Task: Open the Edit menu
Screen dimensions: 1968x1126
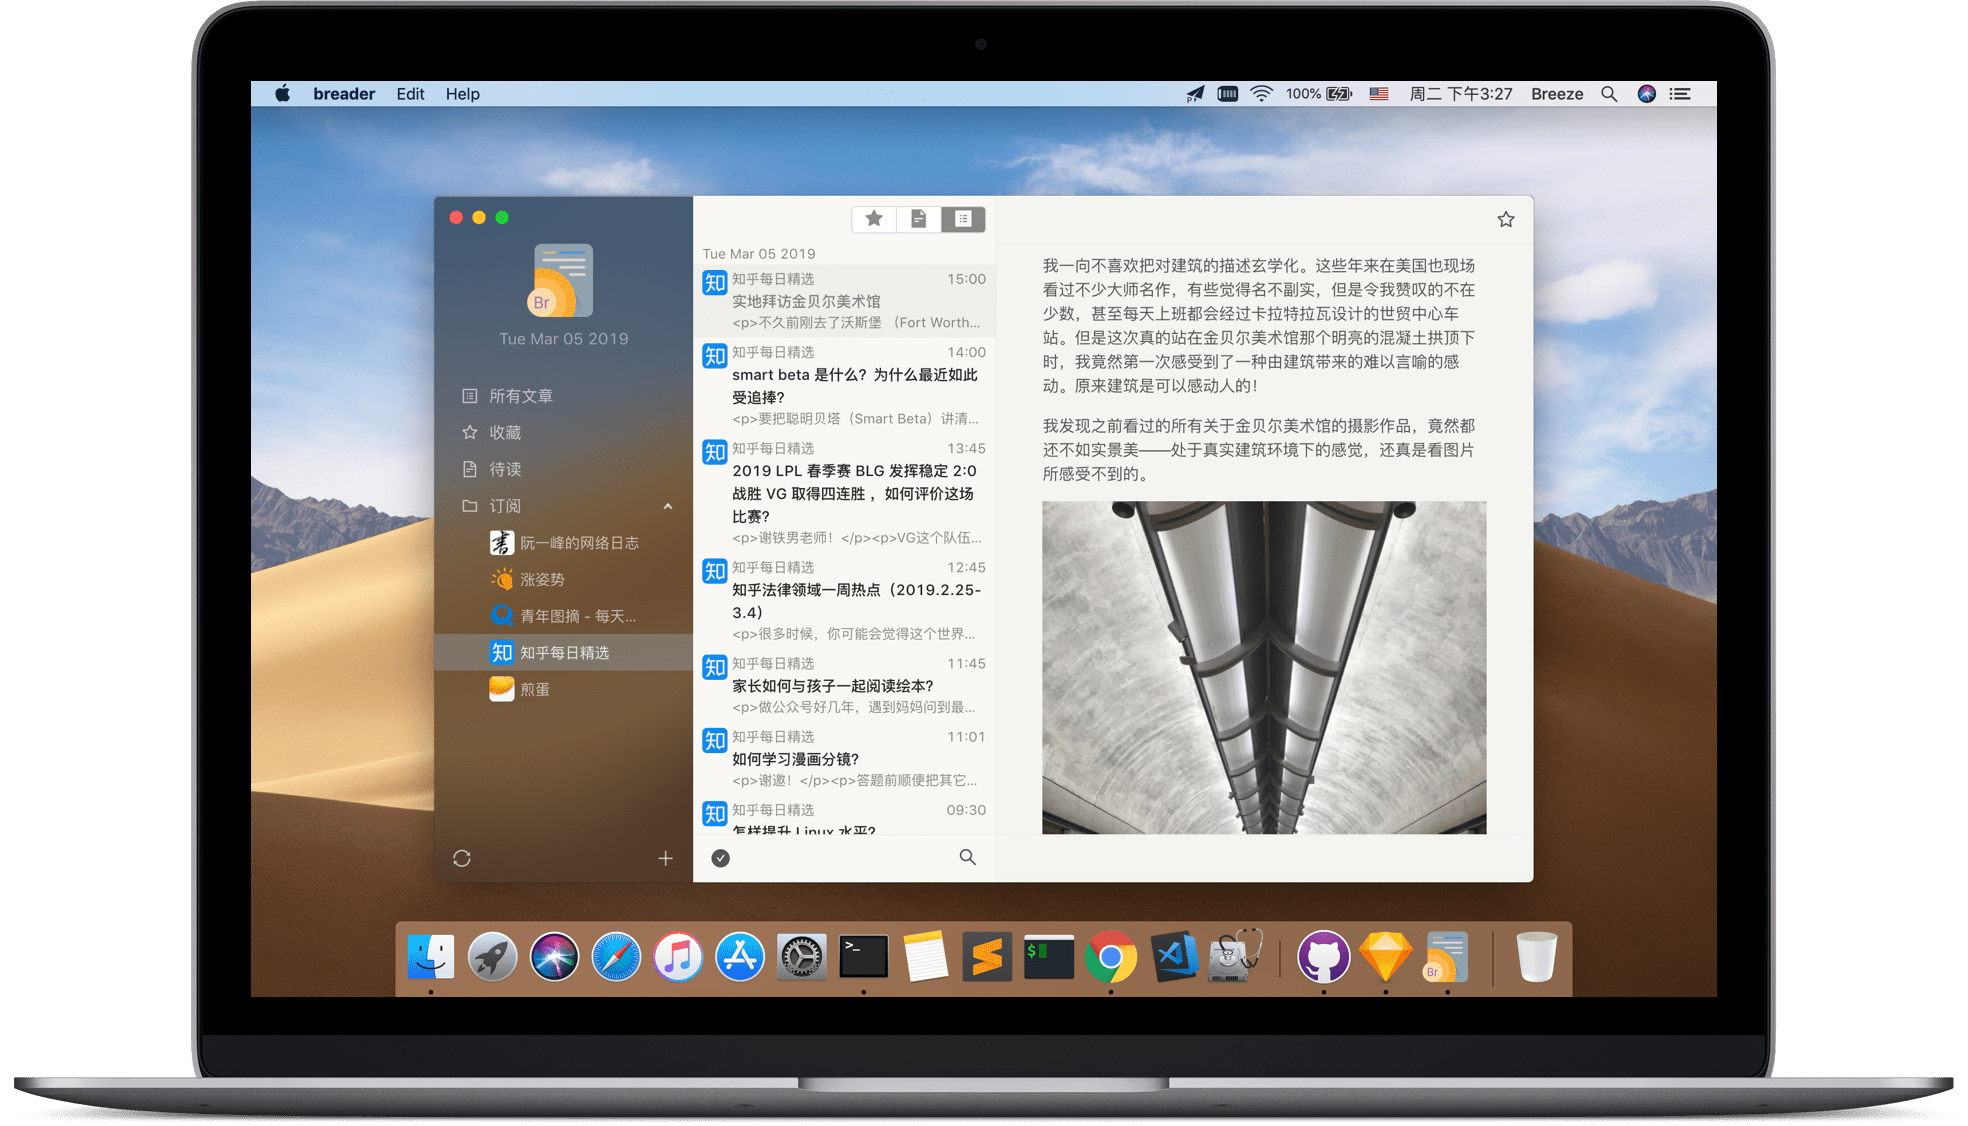Action: click(x=410, y=94)
